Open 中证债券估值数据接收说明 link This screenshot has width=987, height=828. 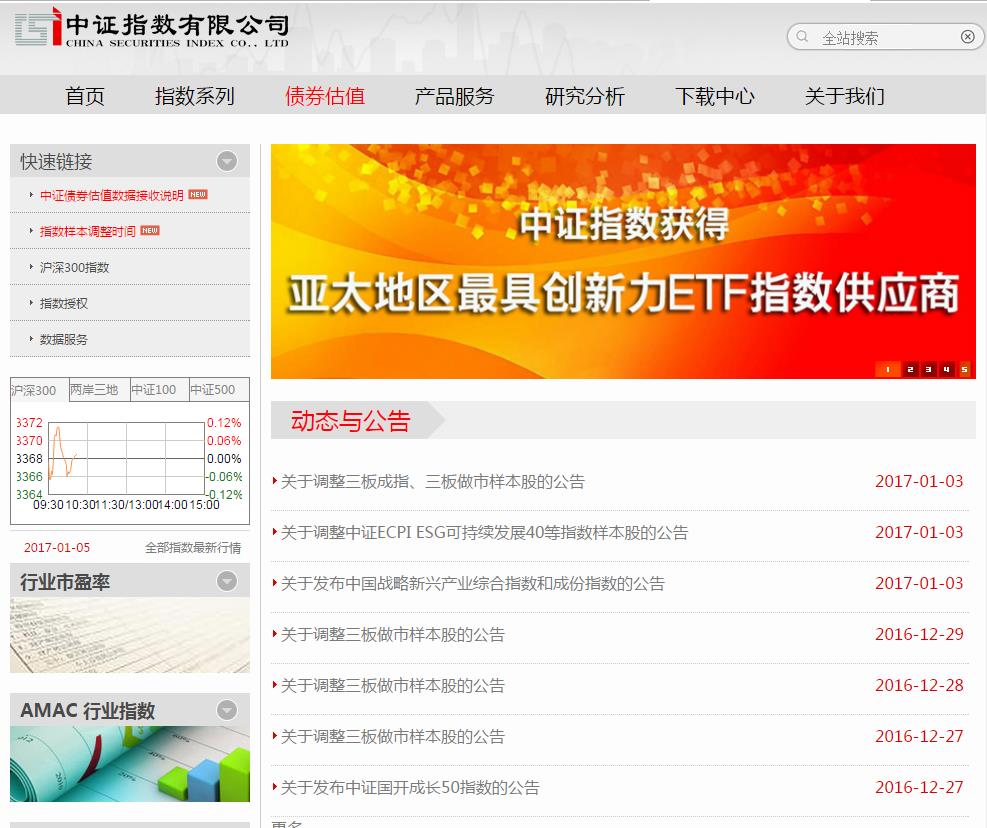(x=111, y=195)
